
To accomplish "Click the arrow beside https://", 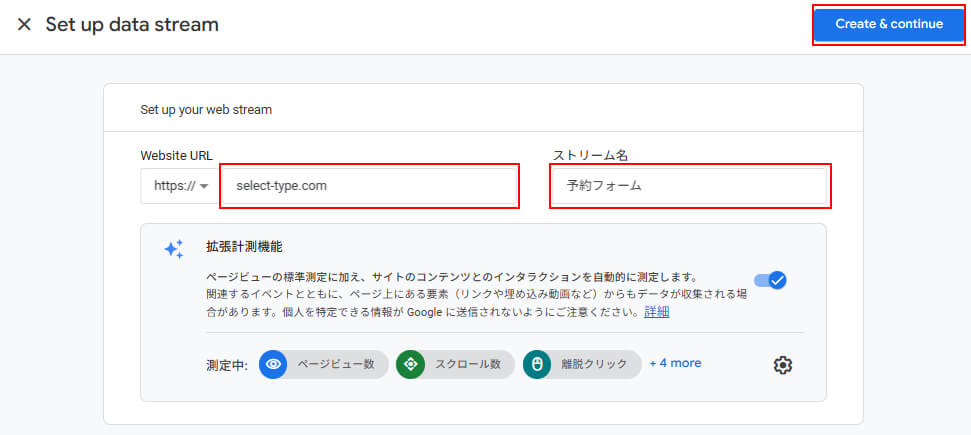I will 204,187.
